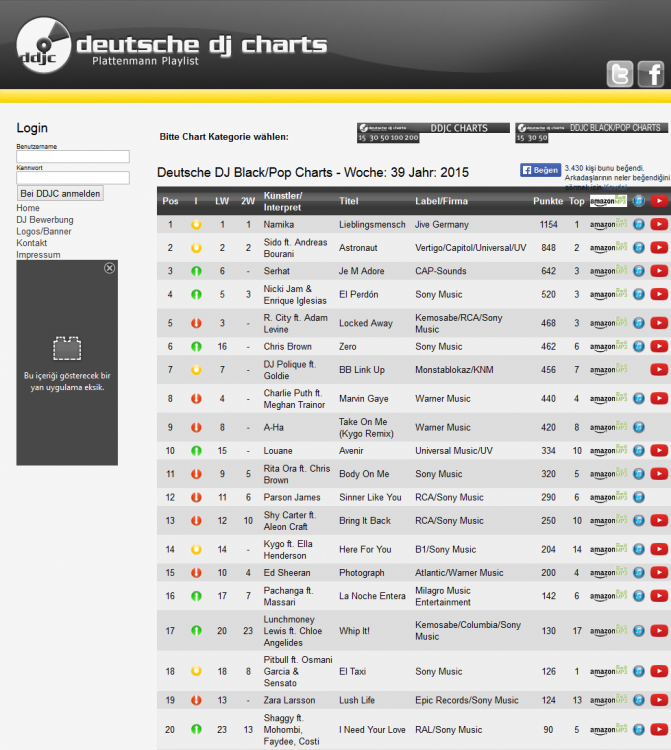The image size is (671, 750).
Task: Open YouTube video for Whip It!
Action: pyautogui.click(x=659, y=631)
